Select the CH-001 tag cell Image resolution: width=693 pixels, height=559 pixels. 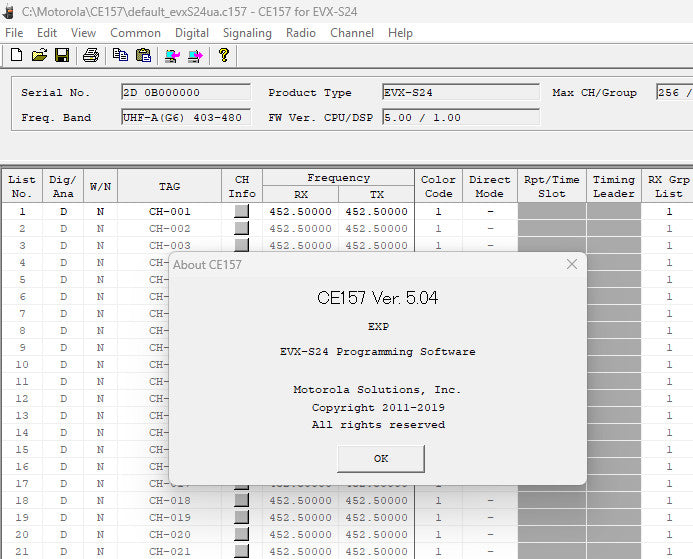[170, 212]
